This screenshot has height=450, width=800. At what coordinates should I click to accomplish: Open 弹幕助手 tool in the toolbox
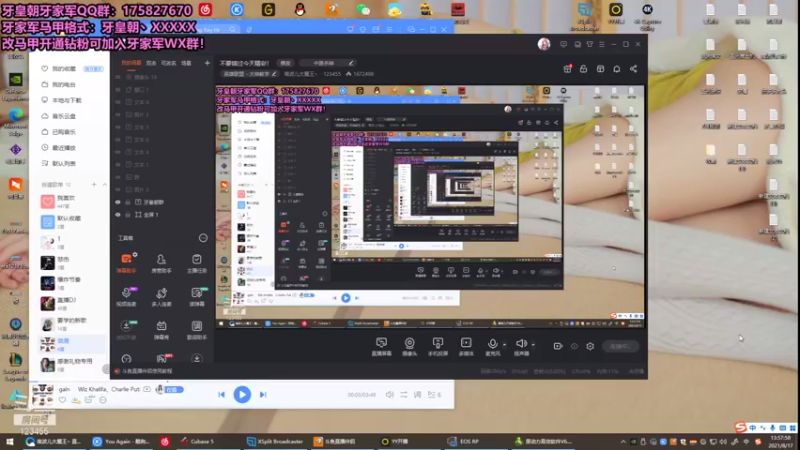pos(127,262)
